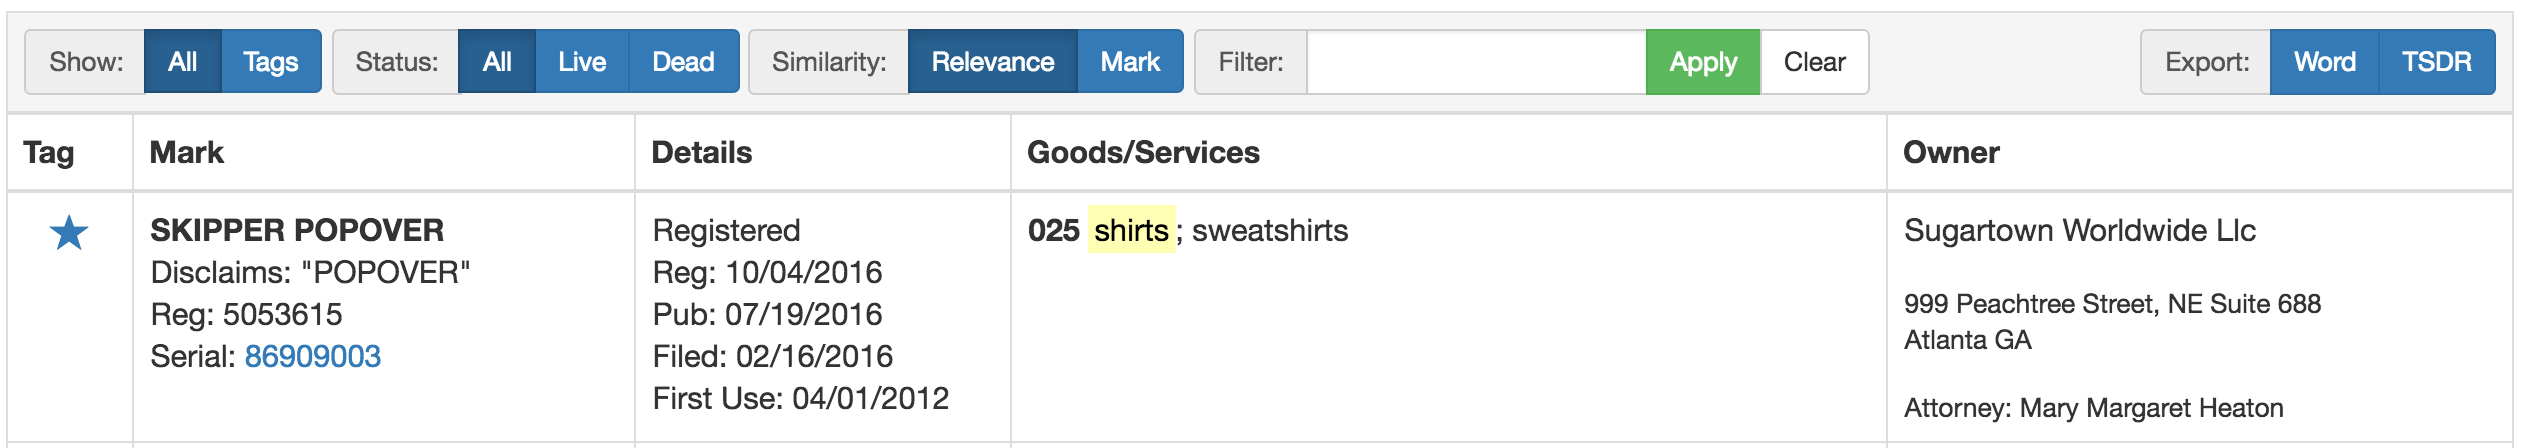The width and height of the screenshot is (2526, 448).
Task: Show only Tags
Action: click(x=270, y=62)
